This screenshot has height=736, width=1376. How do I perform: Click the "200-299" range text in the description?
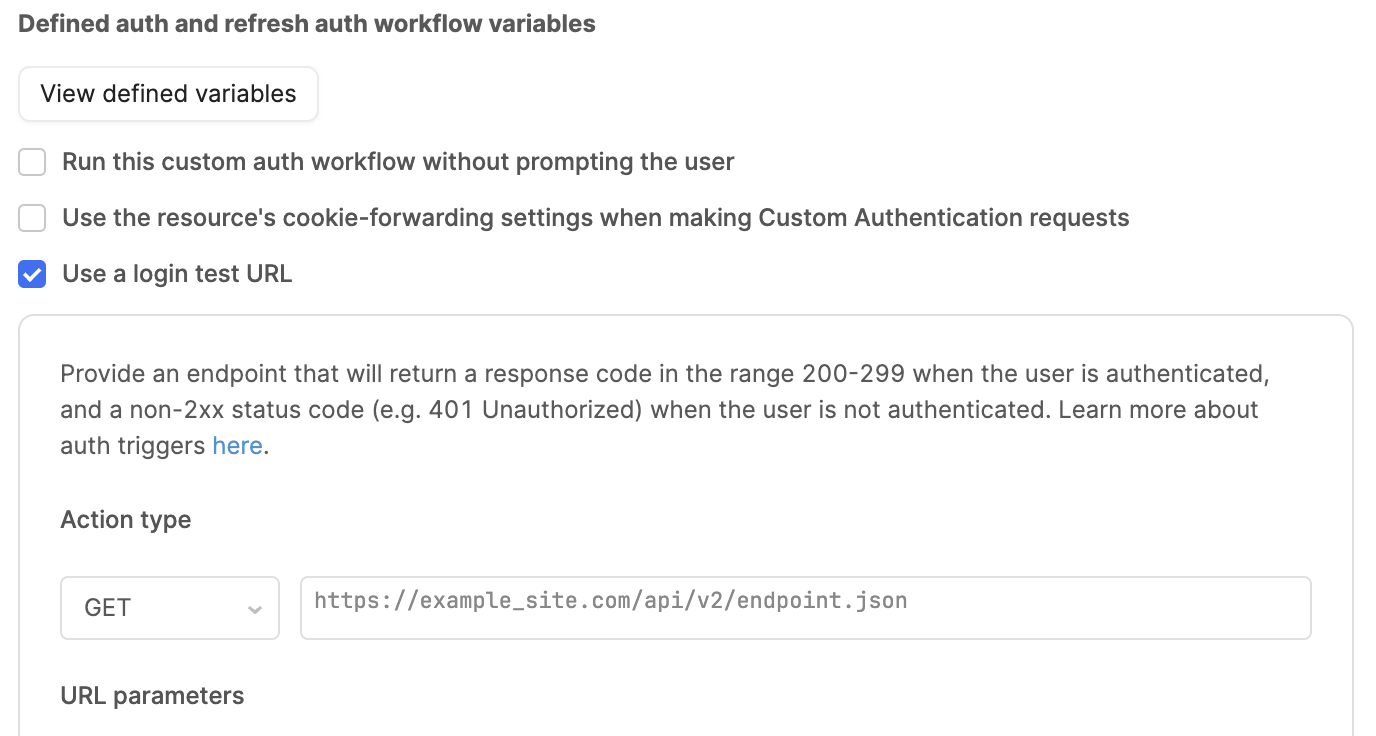tap(853, 374)
